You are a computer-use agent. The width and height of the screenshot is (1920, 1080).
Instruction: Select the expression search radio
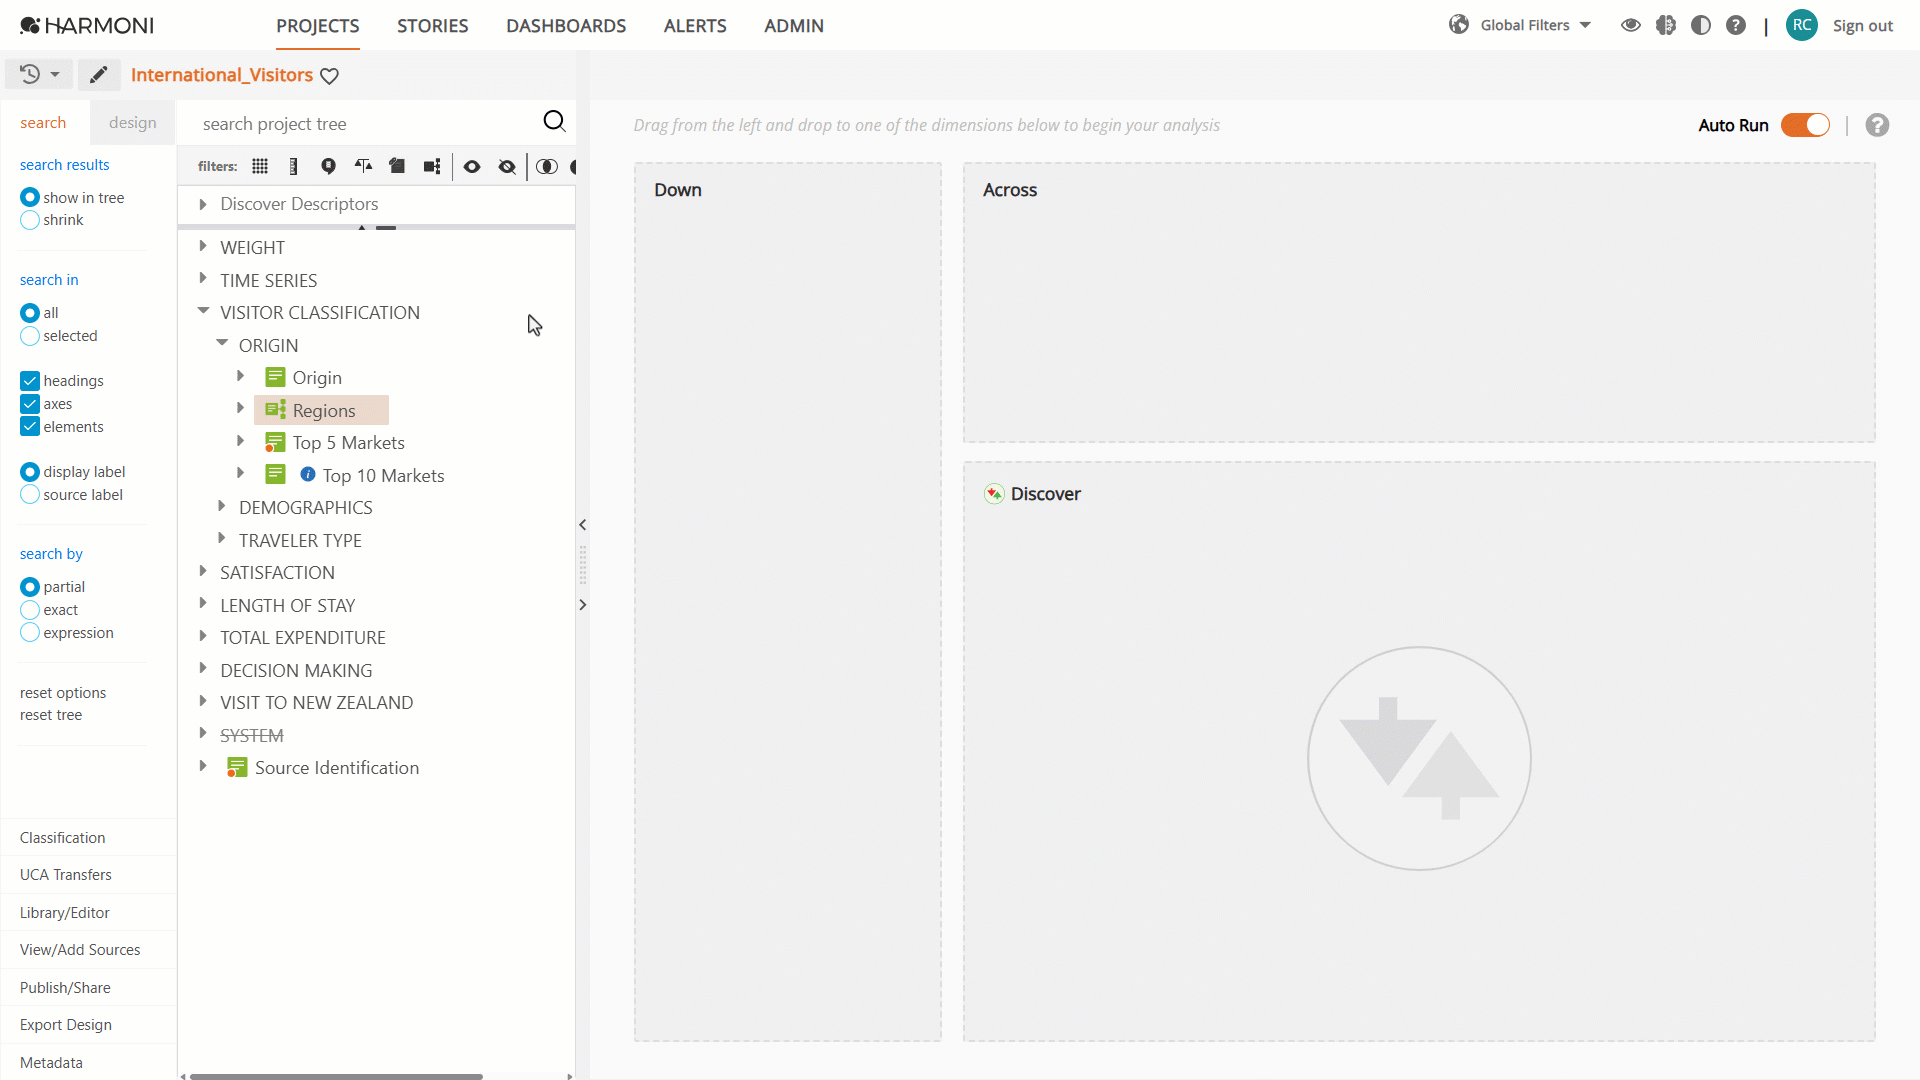[x=30, y=633]
